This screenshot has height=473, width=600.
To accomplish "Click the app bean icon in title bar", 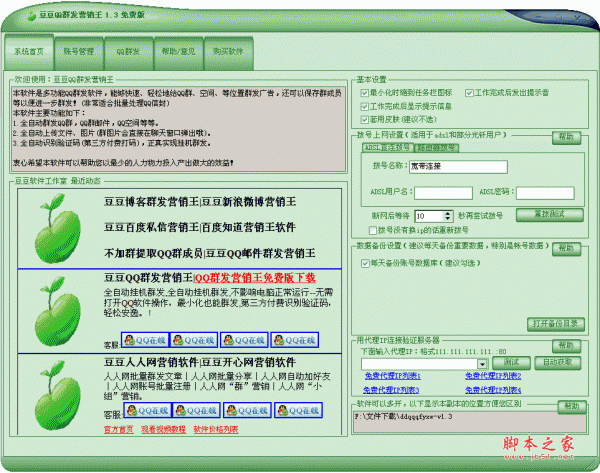I will [31, 15].
